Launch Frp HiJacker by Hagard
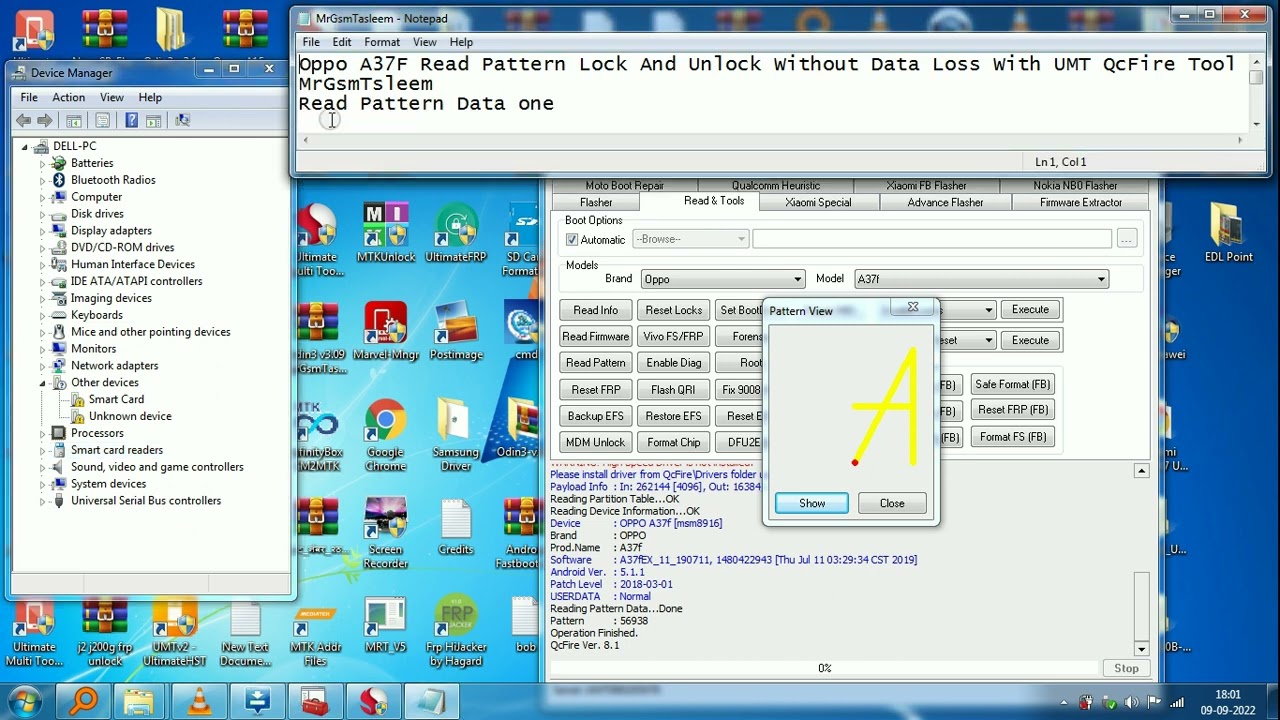The height and width of the screenshot is (720, 1280). click(x=456, y=632)
